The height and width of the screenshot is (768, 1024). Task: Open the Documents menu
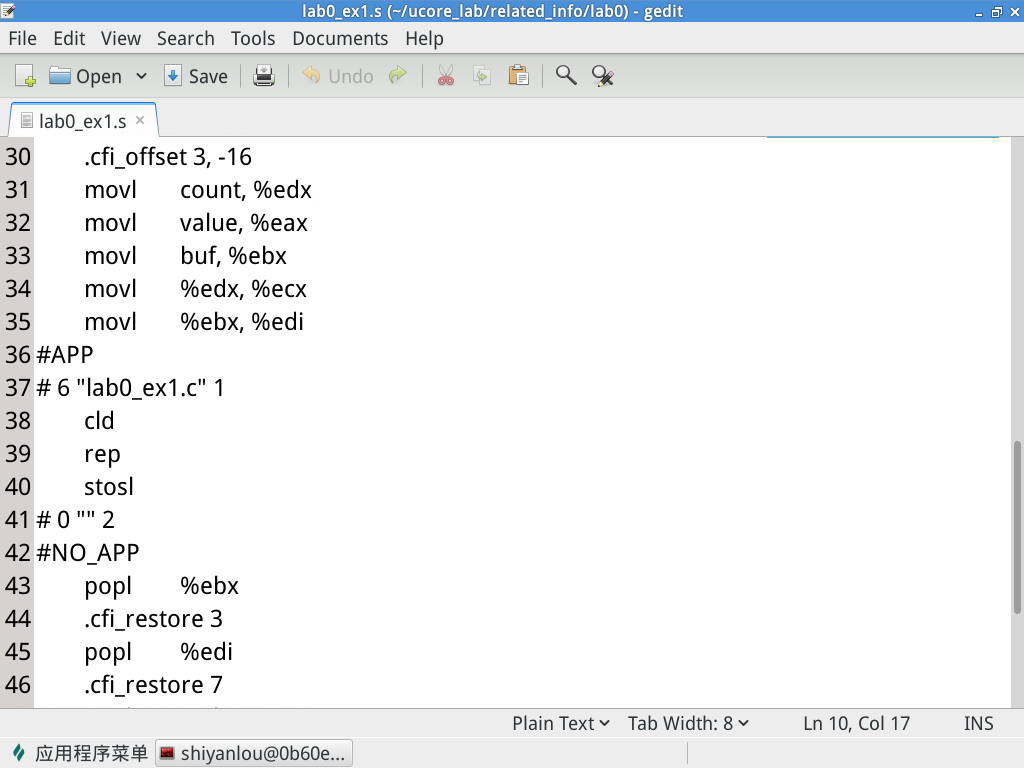coord(340,38)
